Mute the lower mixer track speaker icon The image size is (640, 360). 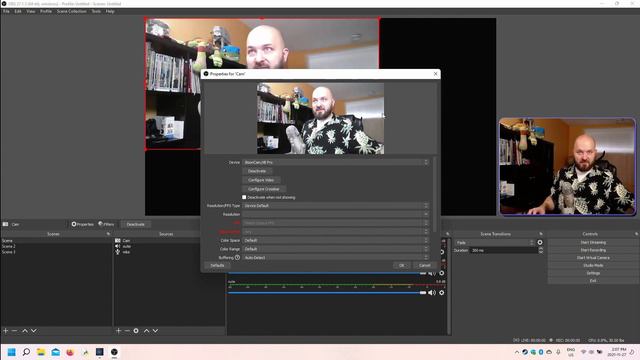coord(432,293)
